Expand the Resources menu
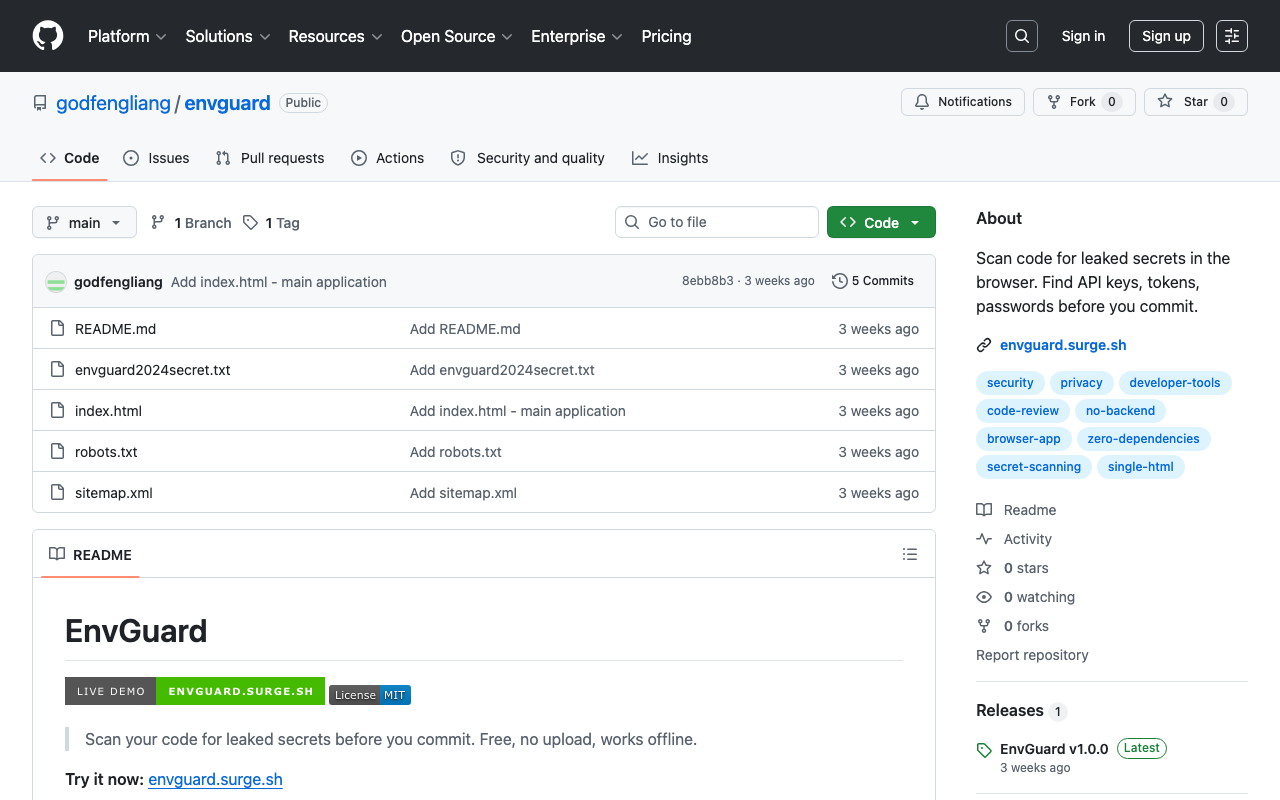This screenshot has height=800, width=1280. tap(335, 36)
